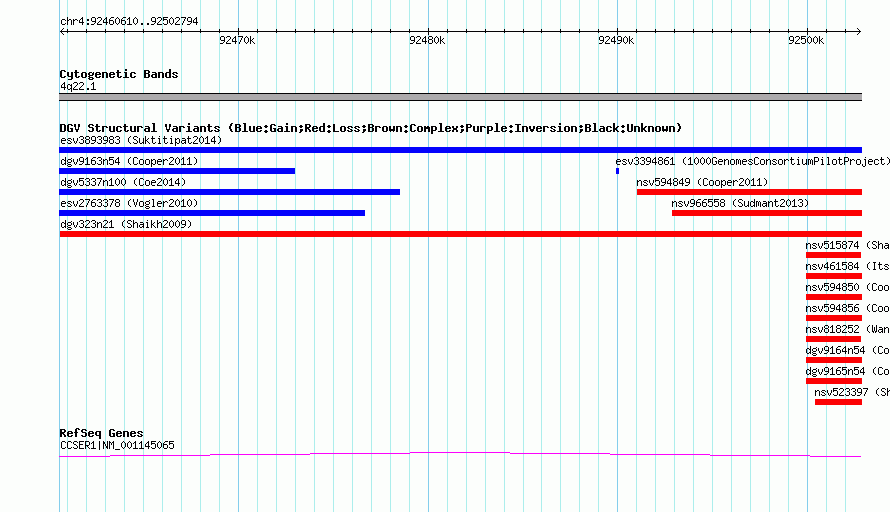
Task: Click the long red dgv323n21 loss bar
Action: pos(460,234)
